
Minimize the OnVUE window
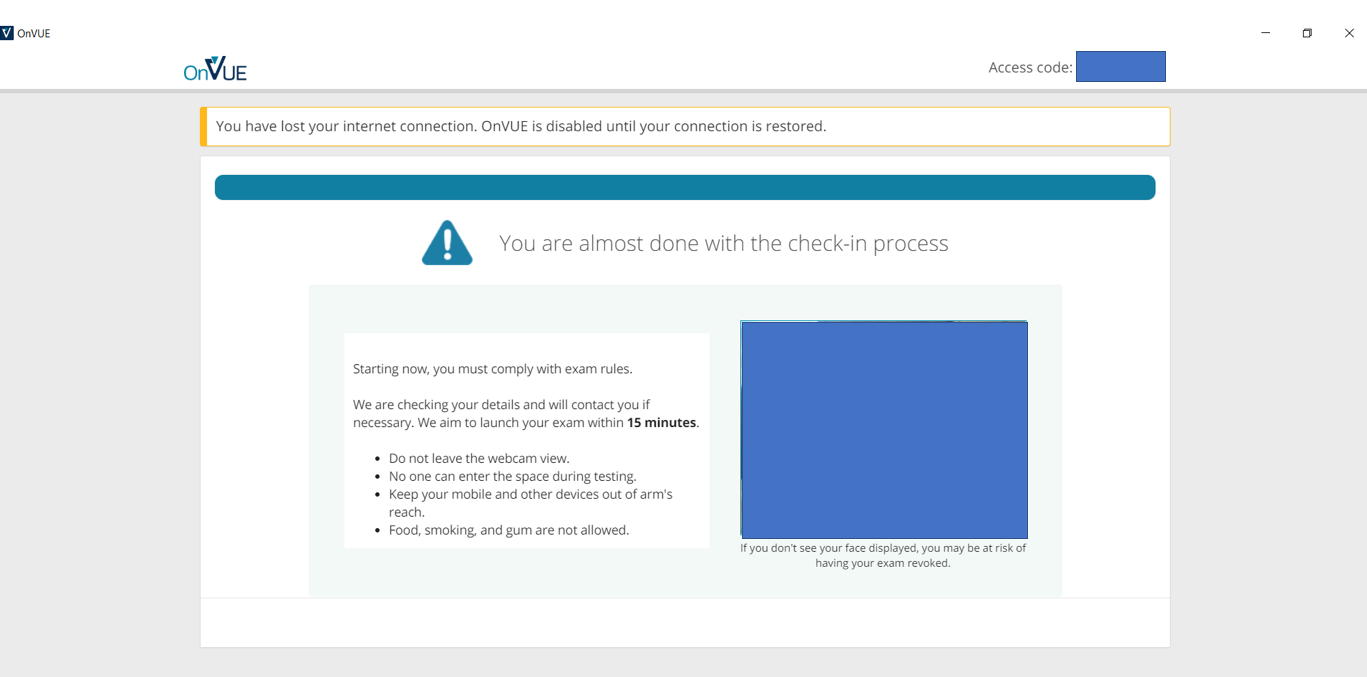(x=1265, y=33)
